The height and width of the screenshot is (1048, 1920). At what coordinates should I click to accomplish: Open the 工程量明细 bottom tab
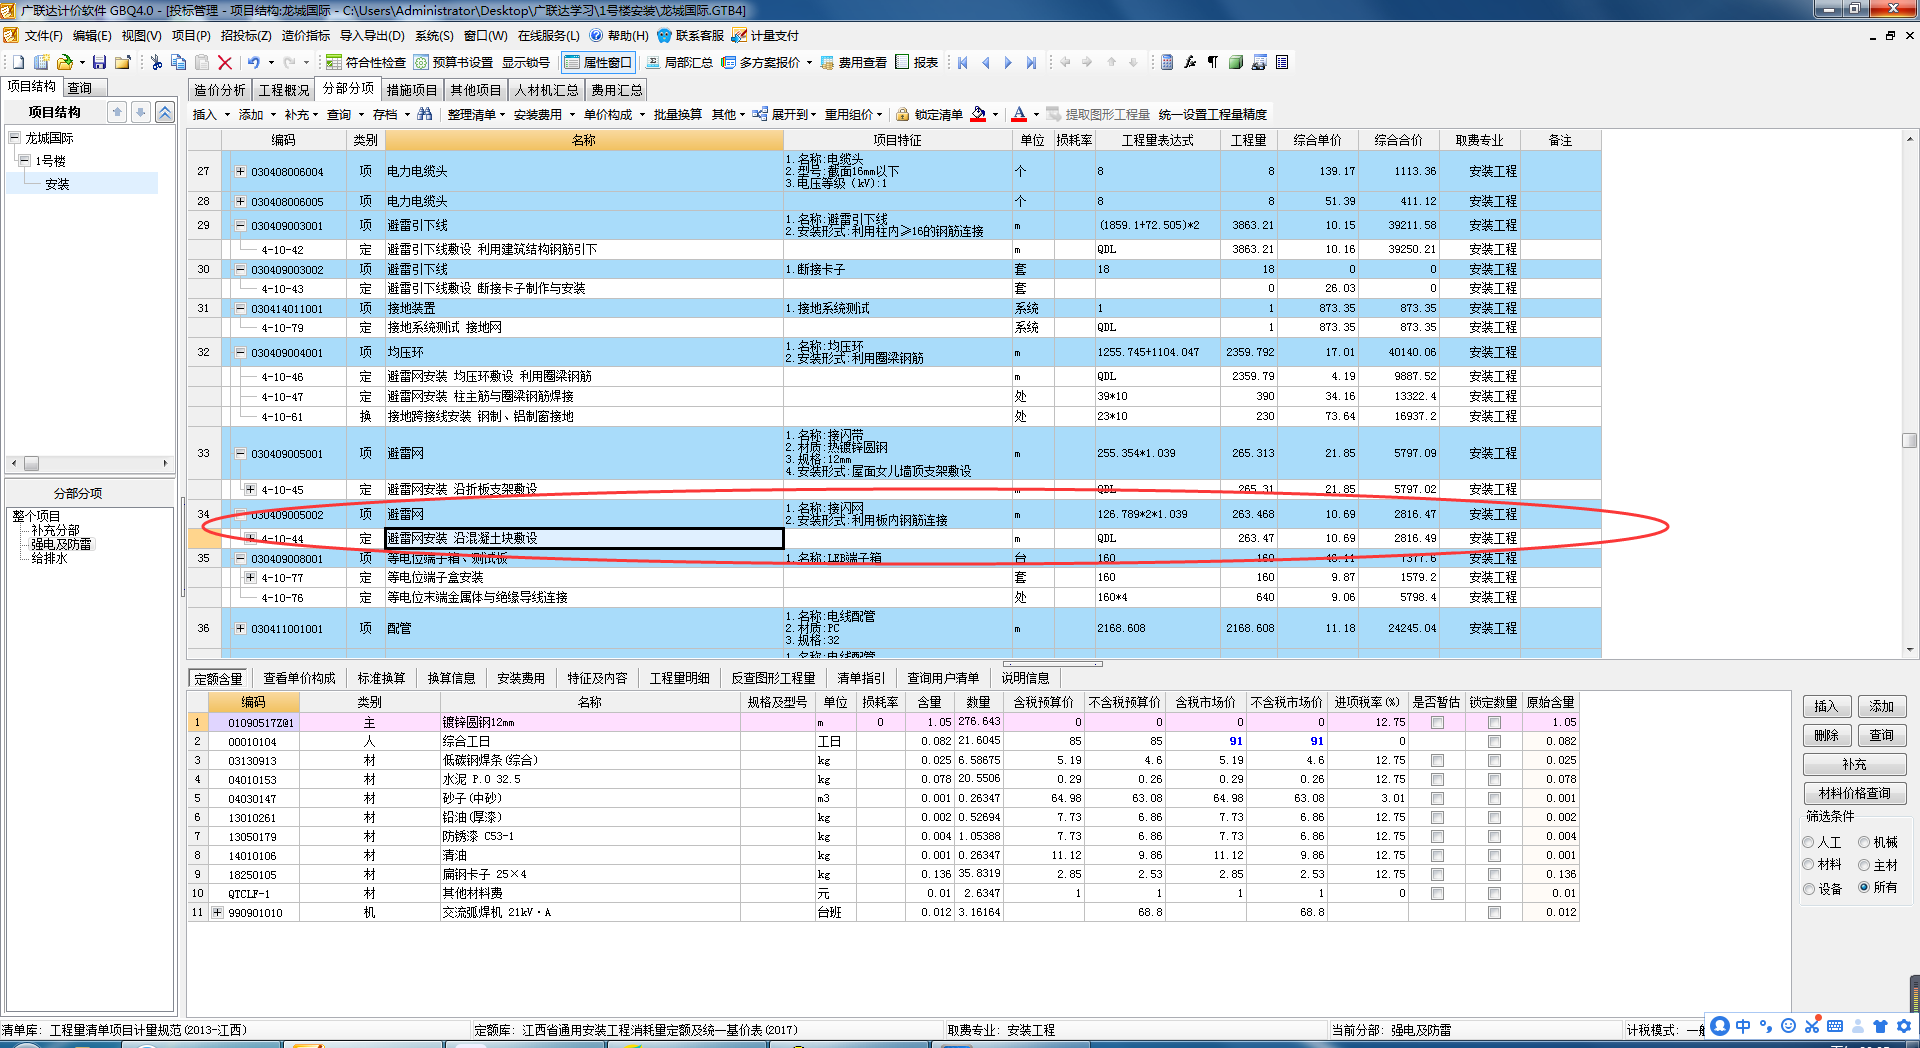pos(679,678)
